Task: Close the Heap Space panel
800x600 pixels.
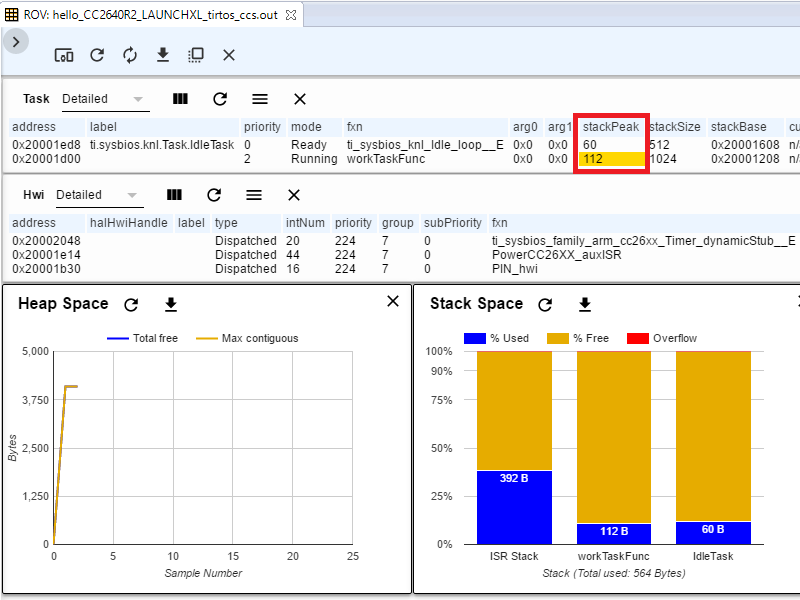Action: click(393, 301)
